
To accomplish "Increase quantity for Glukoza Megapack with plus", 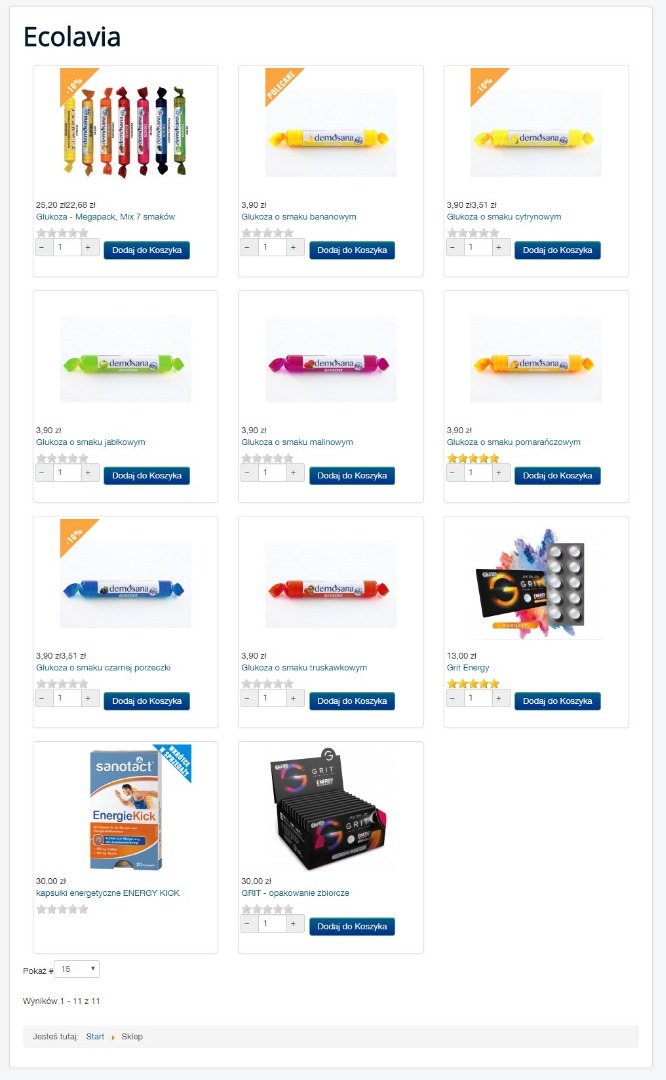I will coord(88,247).
